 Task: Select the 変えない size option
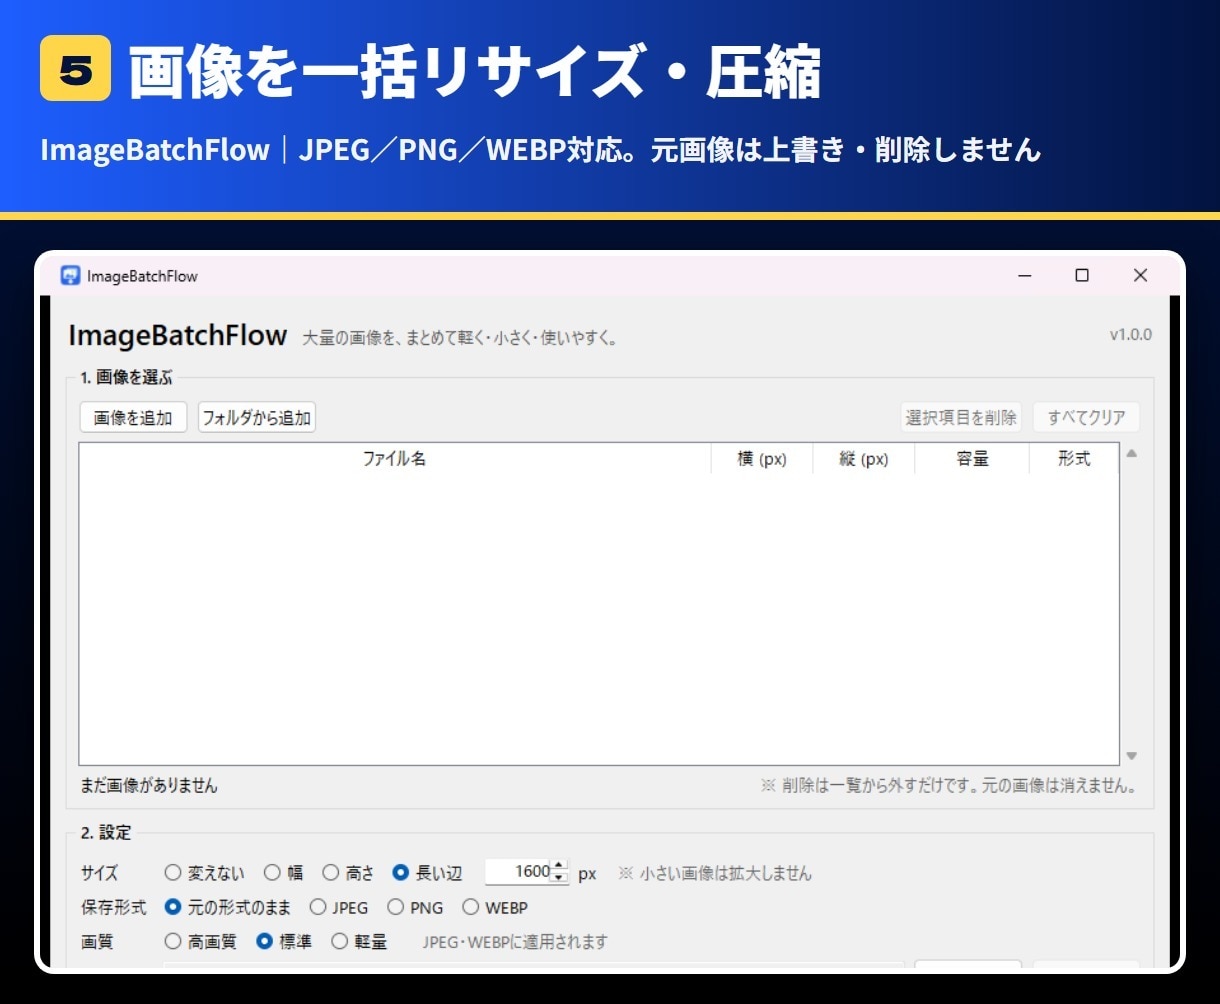(204, 873)
